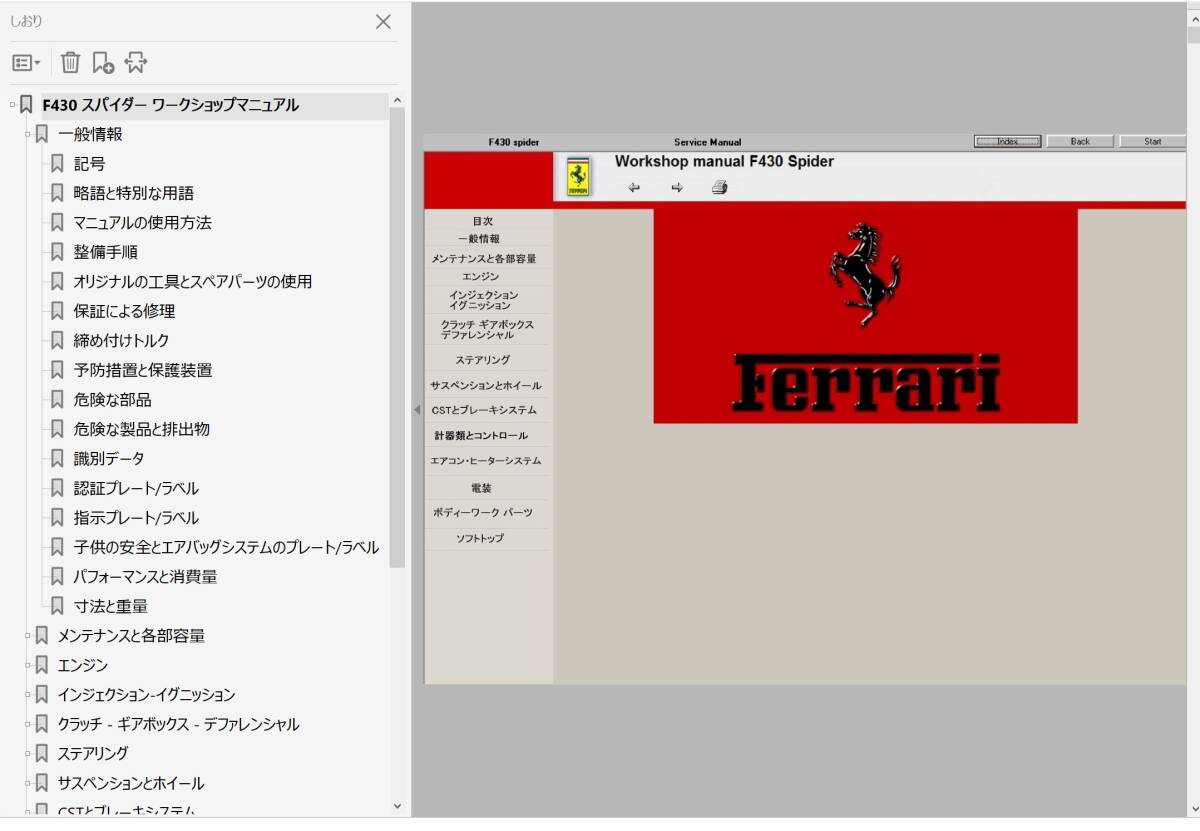Select メンテナンスと各部容量 in manual side menu
Viewport: 1200px width, 831px height.
[x=484, y=258]
